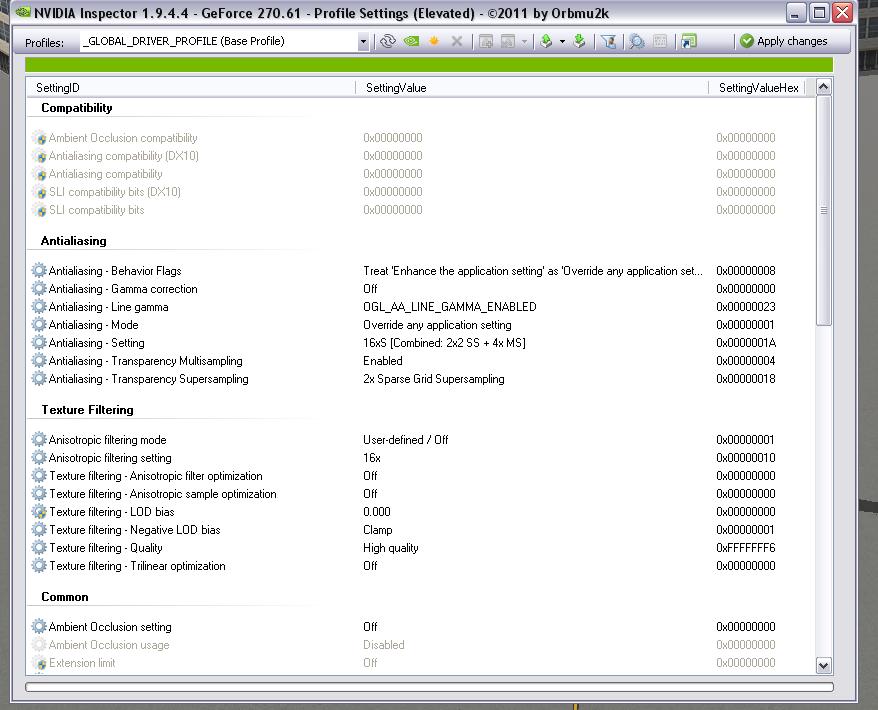This screenshot has width=878, height=710.
Task: Click the value "OGL_AA_LINE_GAMMA_ENABLED"
Action: coord(450,307)
